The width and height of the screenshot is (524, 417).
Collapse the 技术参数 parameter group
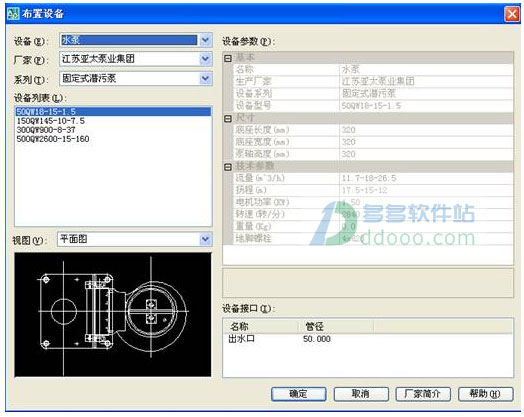coord(228,167)
